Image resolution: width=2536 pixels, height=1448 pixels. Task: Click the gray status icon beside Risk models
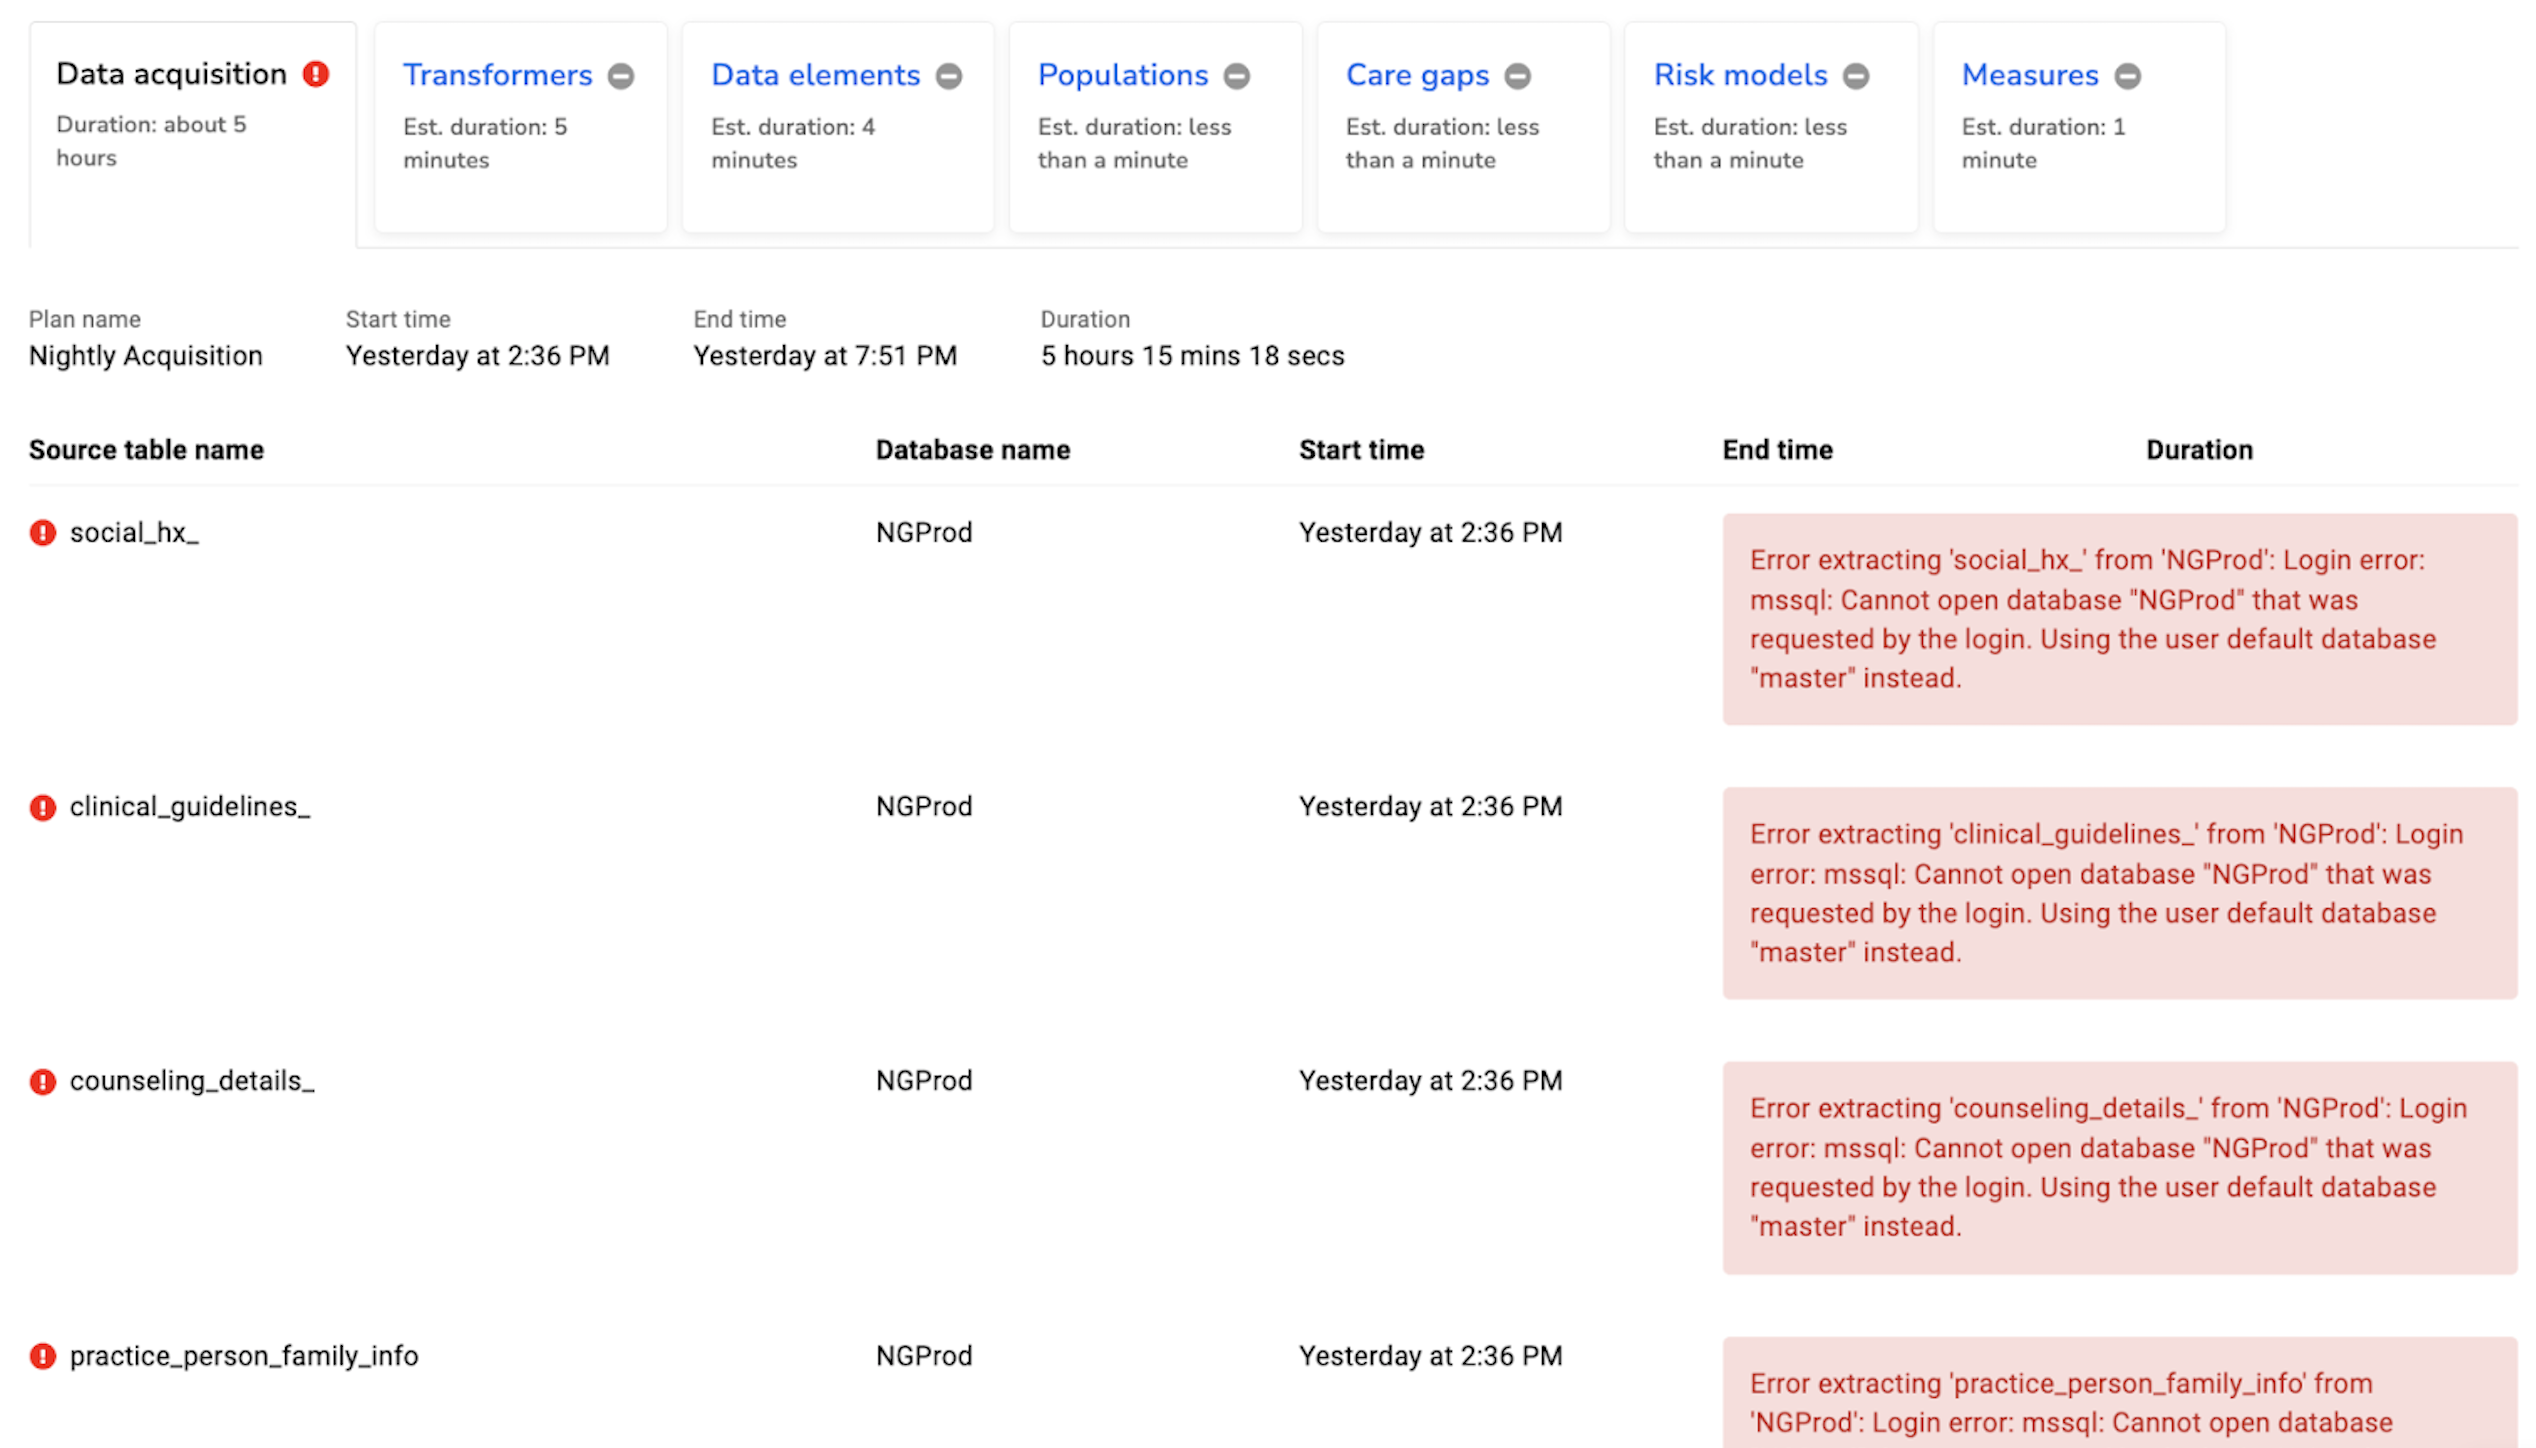pos(1856,76)
